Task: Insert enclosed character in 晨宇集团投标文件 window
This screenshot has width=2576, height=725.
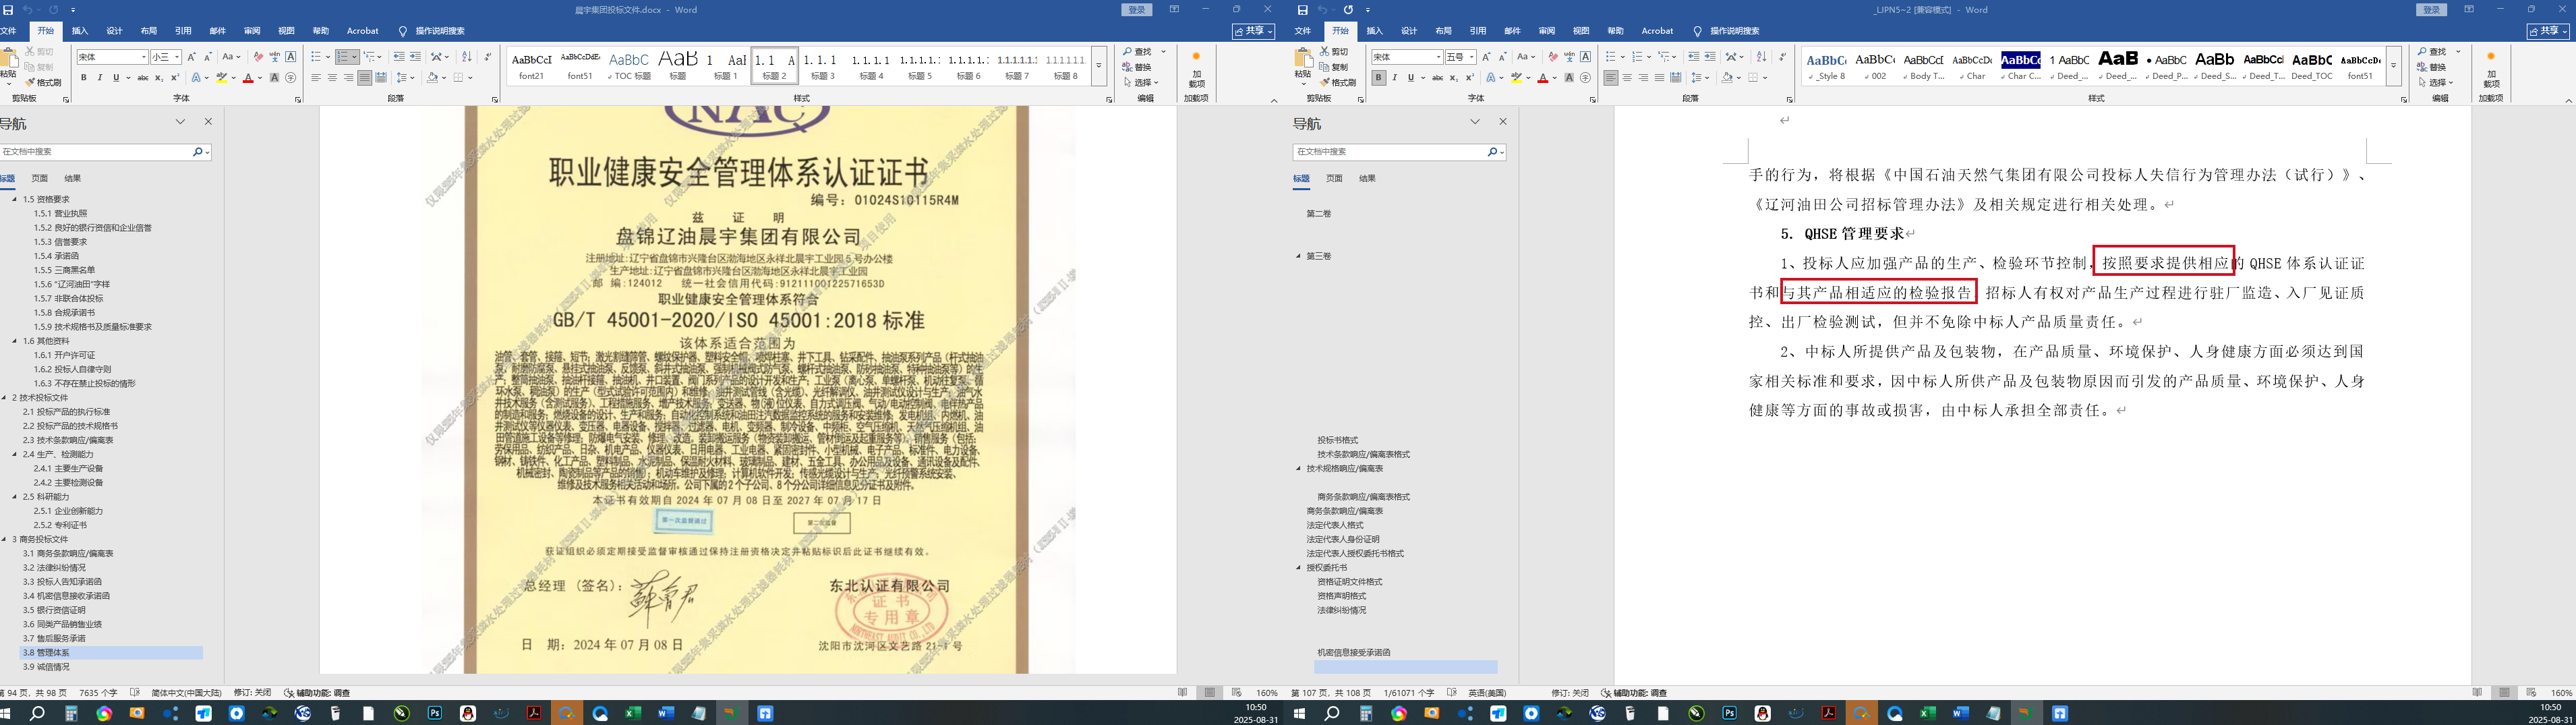Action: click(x=291, y=78)
